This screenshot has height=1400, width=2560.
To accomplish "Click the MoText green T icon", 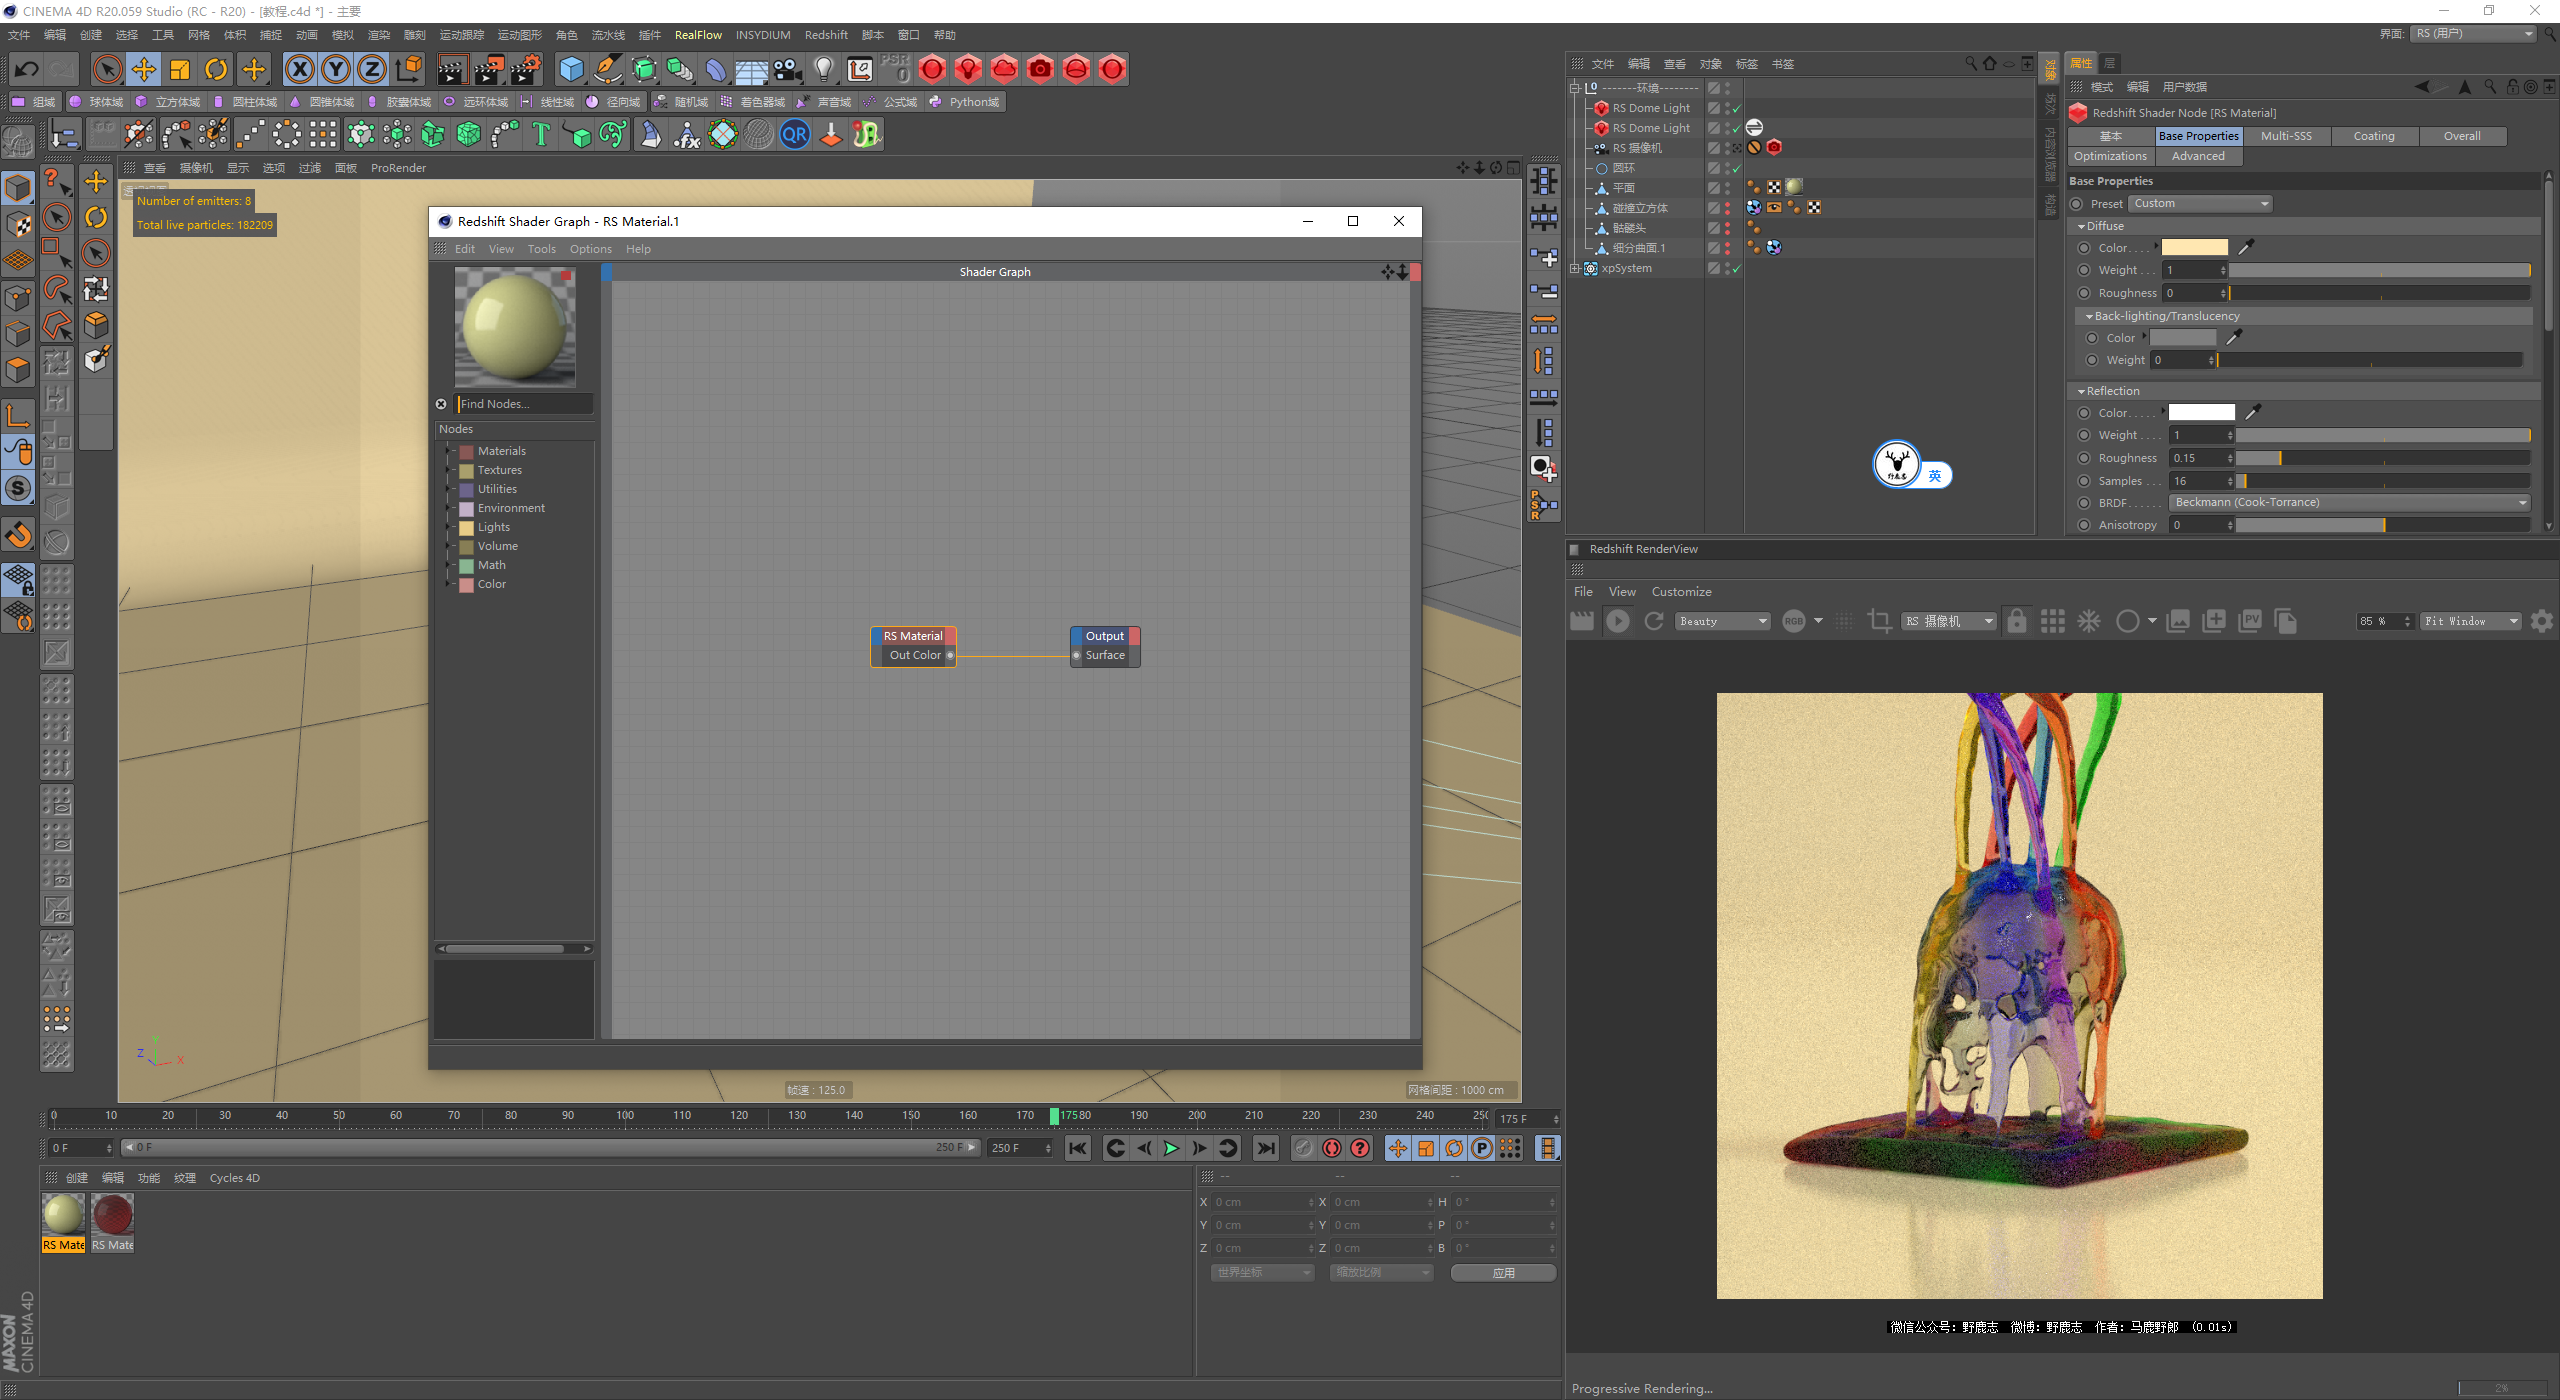I will [x=541, y=134].
